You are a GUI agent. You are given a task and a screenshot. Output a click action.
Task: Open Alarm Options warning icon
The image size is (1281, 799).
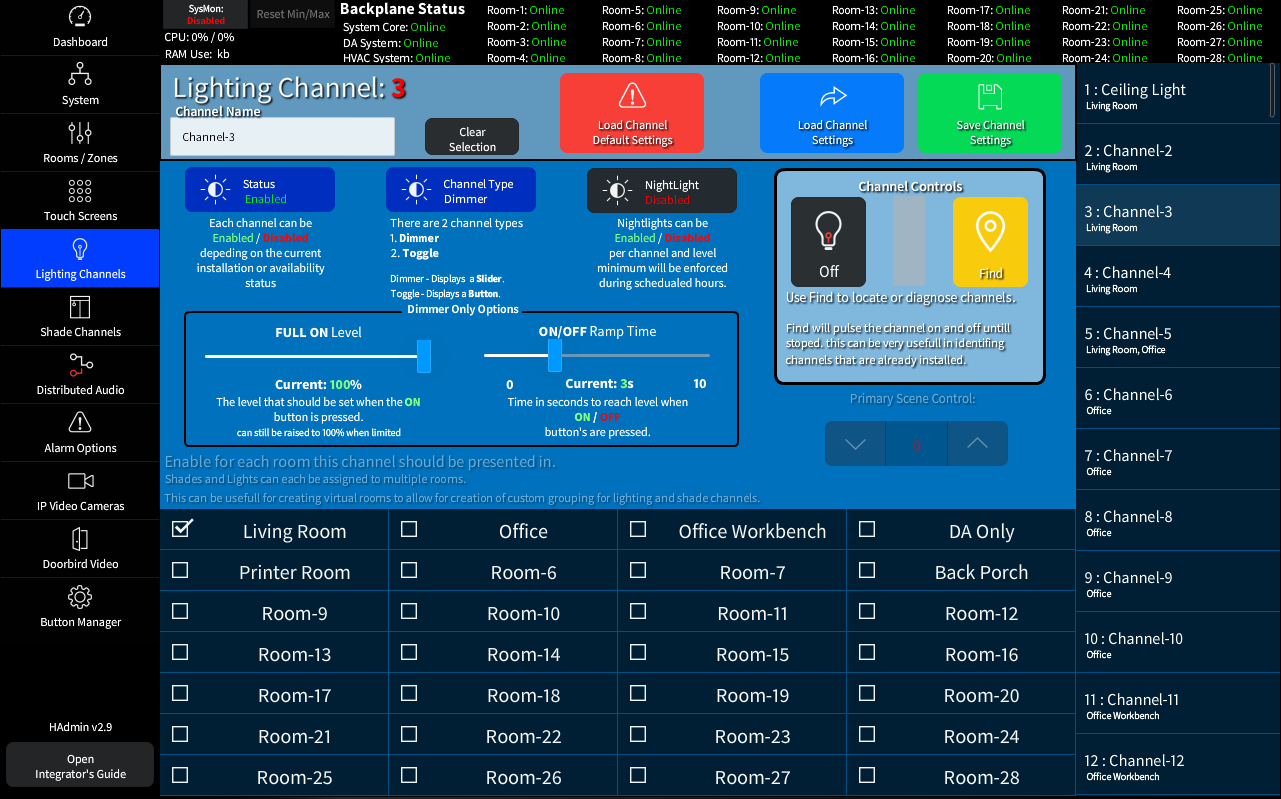coord(80,423)
